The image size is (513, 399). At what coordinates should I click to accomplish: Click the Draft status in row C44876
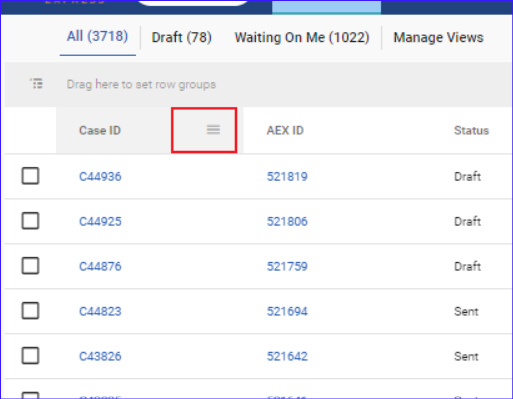click(x=467, y=266)
